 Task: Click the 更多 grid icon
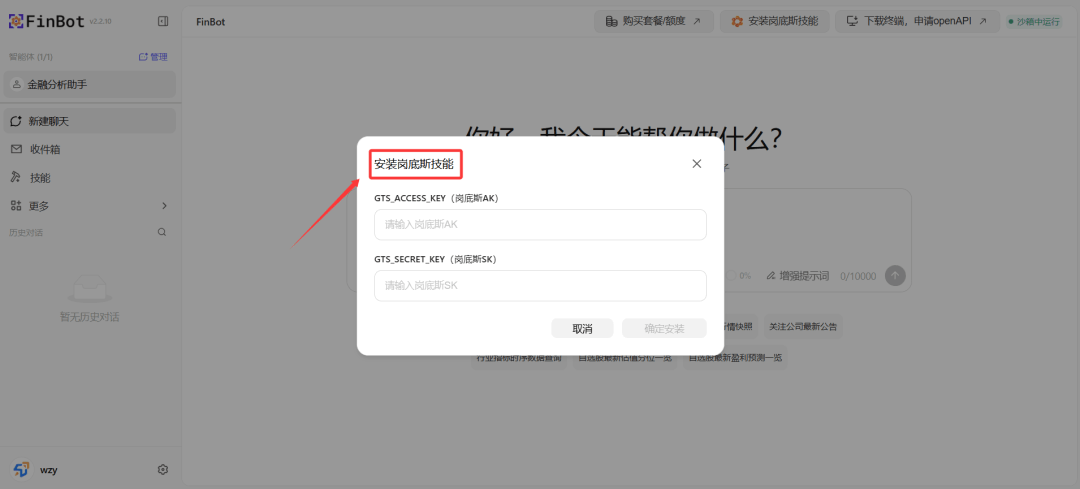[16, 206]
